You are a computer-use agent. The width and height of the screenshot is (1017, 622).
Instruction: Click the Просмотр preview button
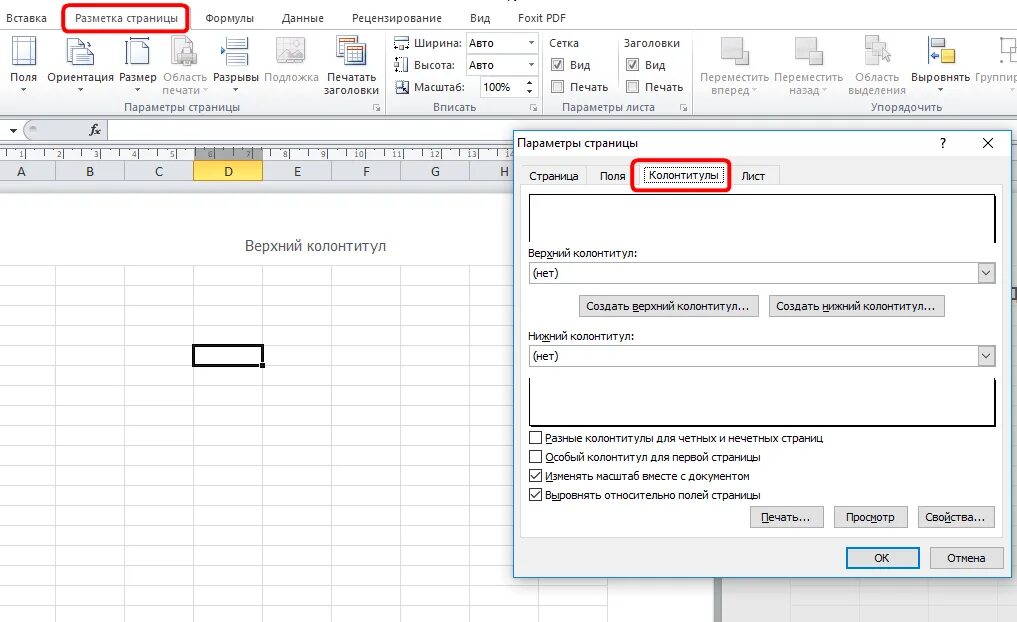pyautogui.click(x=870, y=517)
